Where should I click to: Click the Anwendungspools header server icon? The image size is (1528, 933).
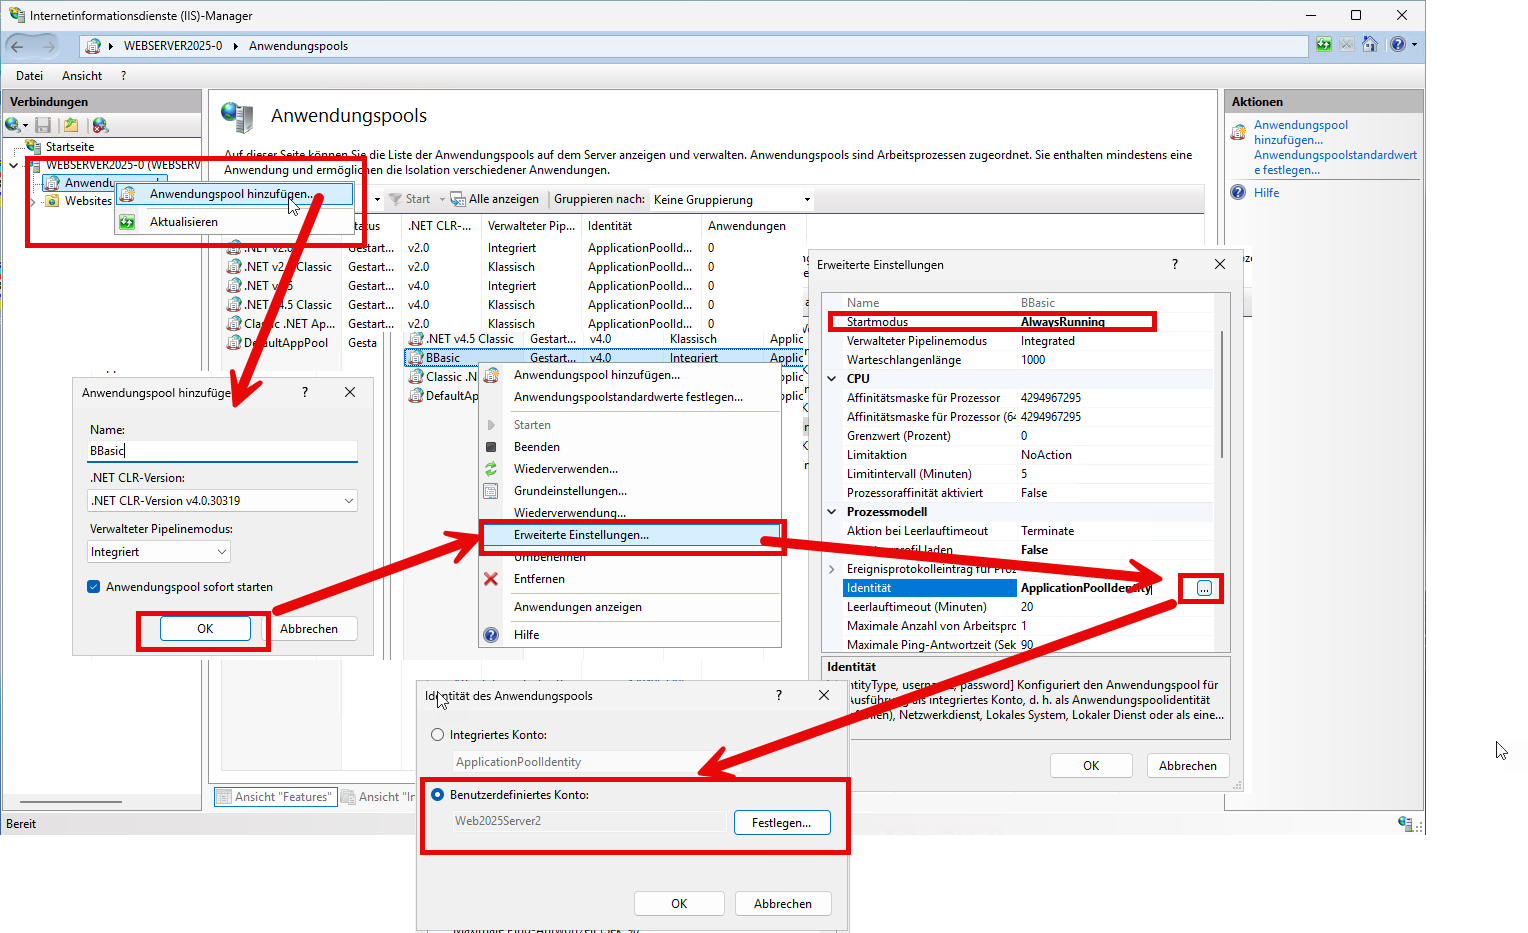click(x=238, y=117)
